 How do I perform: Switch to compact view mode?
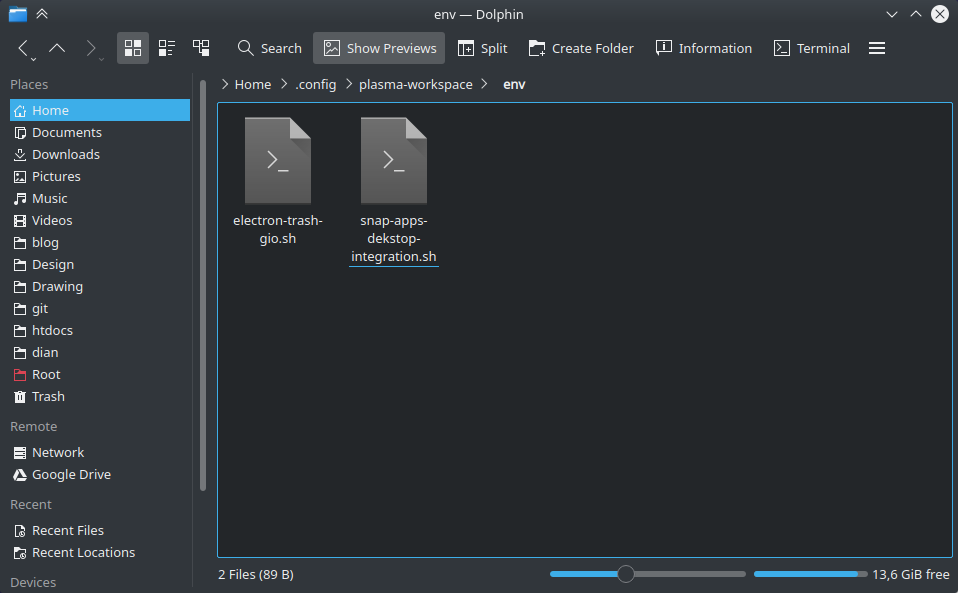point(166,47)
